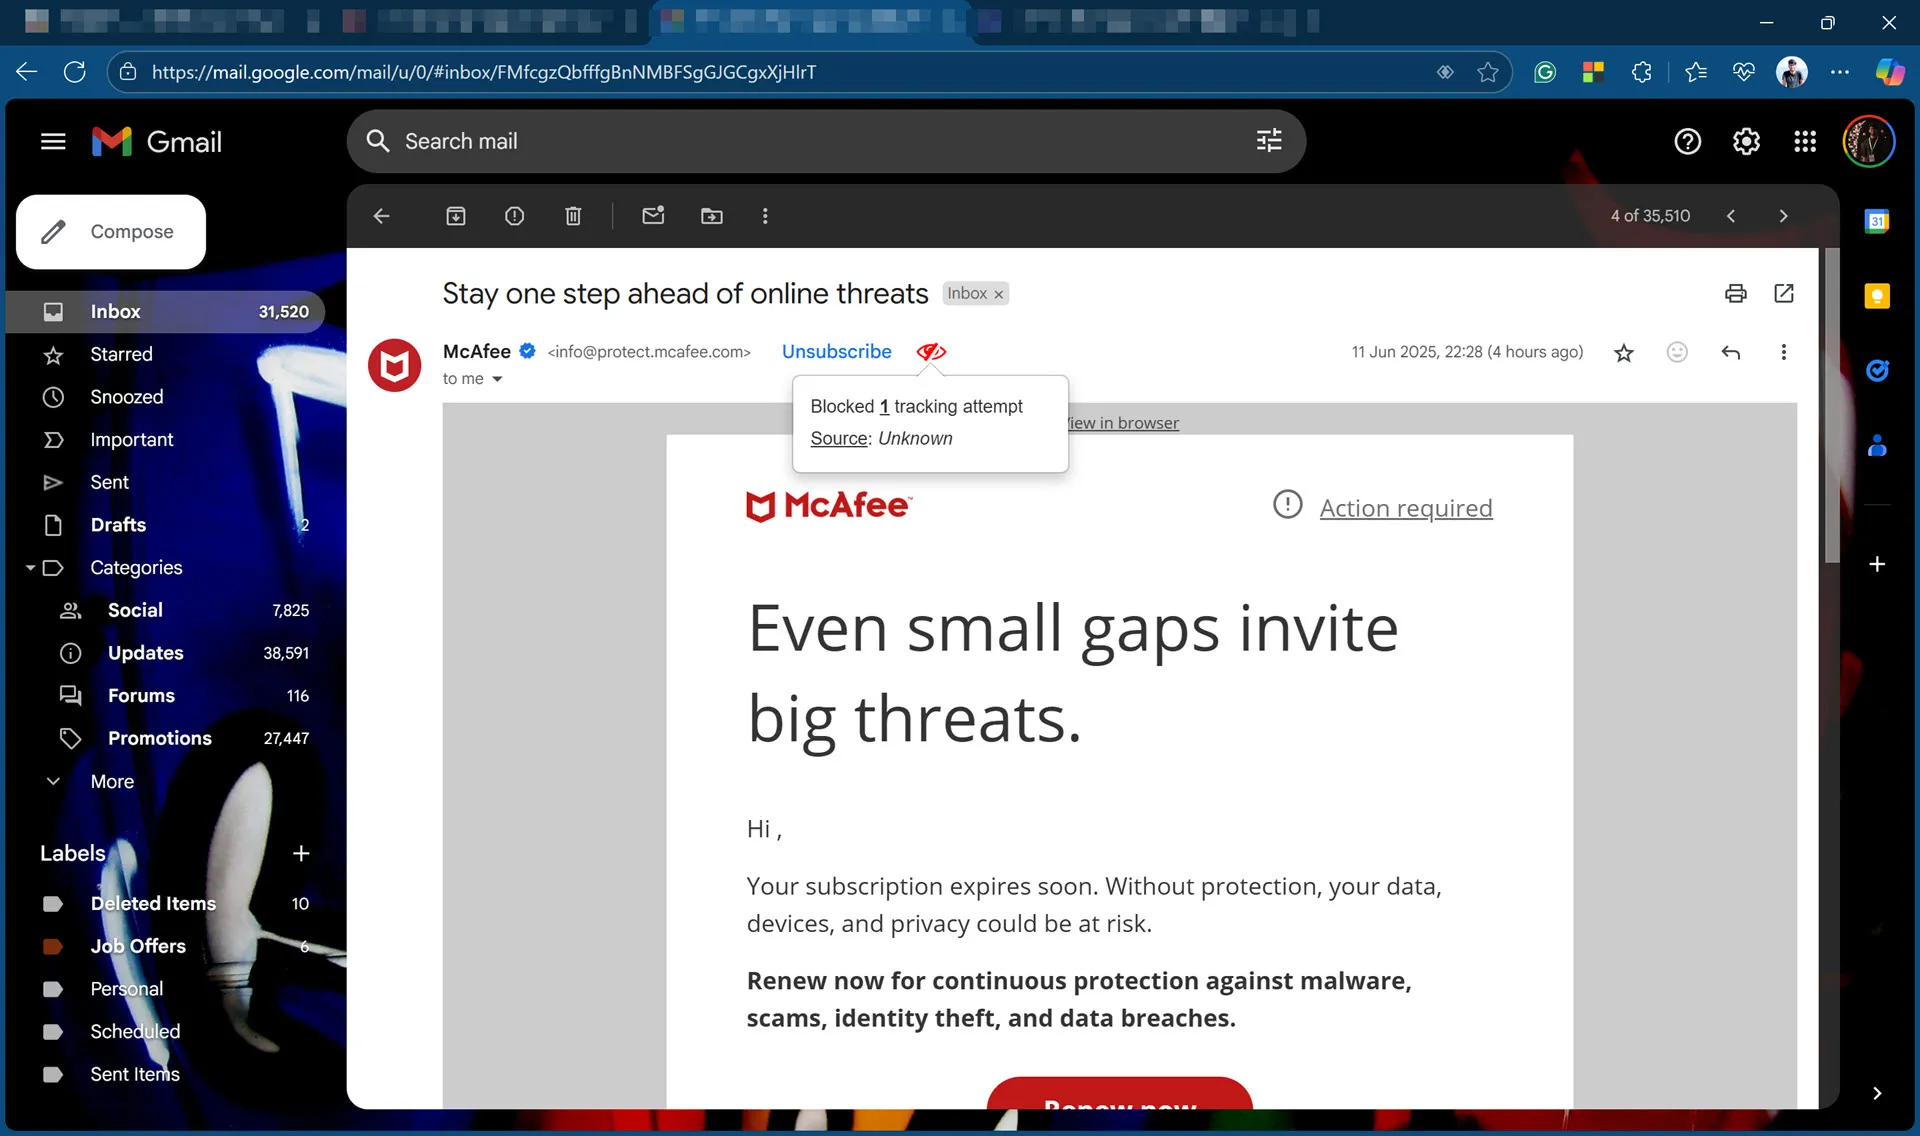Add an emoji reaction to the email
This screenshot has height=1136, width=1920.
click(x=1678, y=352)
